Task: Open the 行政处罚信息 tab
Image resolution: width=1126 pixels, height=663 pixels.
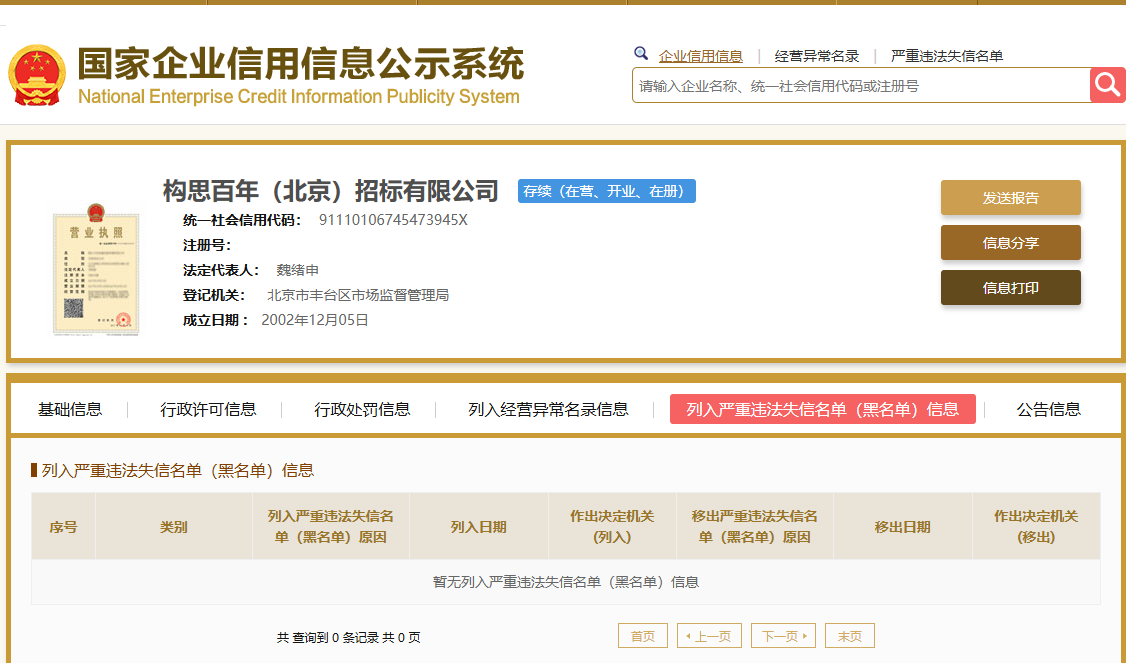Action: tap(362, 409)
